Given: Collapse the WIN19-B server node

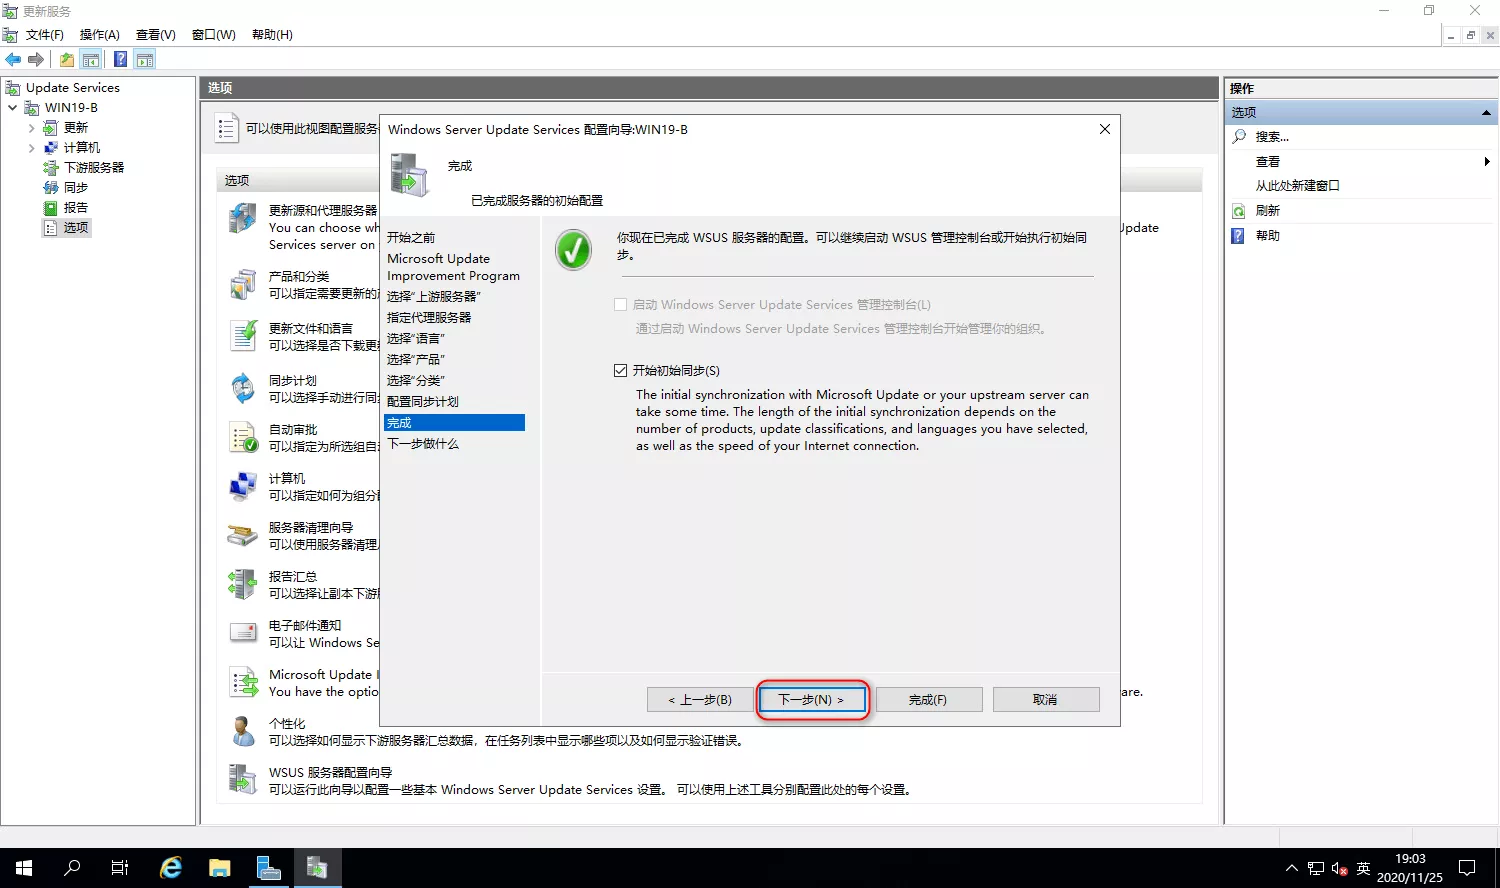Looking at the screenshot, I should pos(12,108).
